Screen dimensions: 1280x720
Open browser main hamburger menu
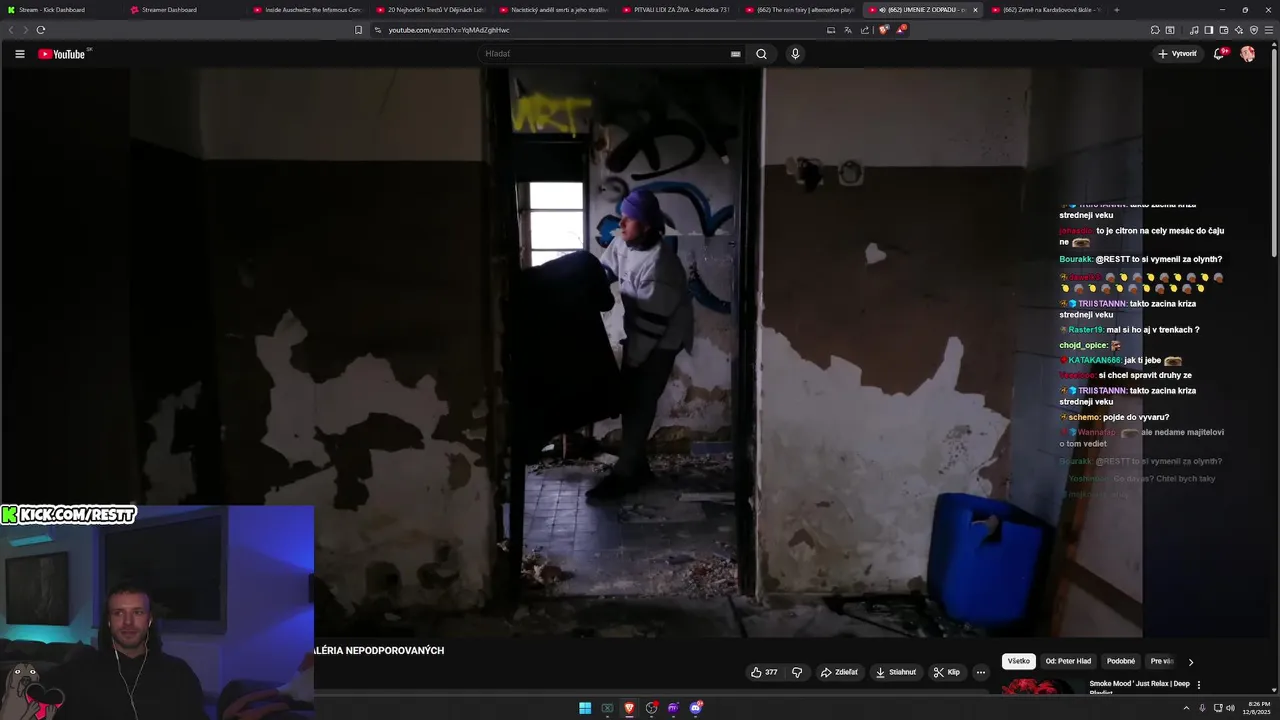[x=1269, y=30]
